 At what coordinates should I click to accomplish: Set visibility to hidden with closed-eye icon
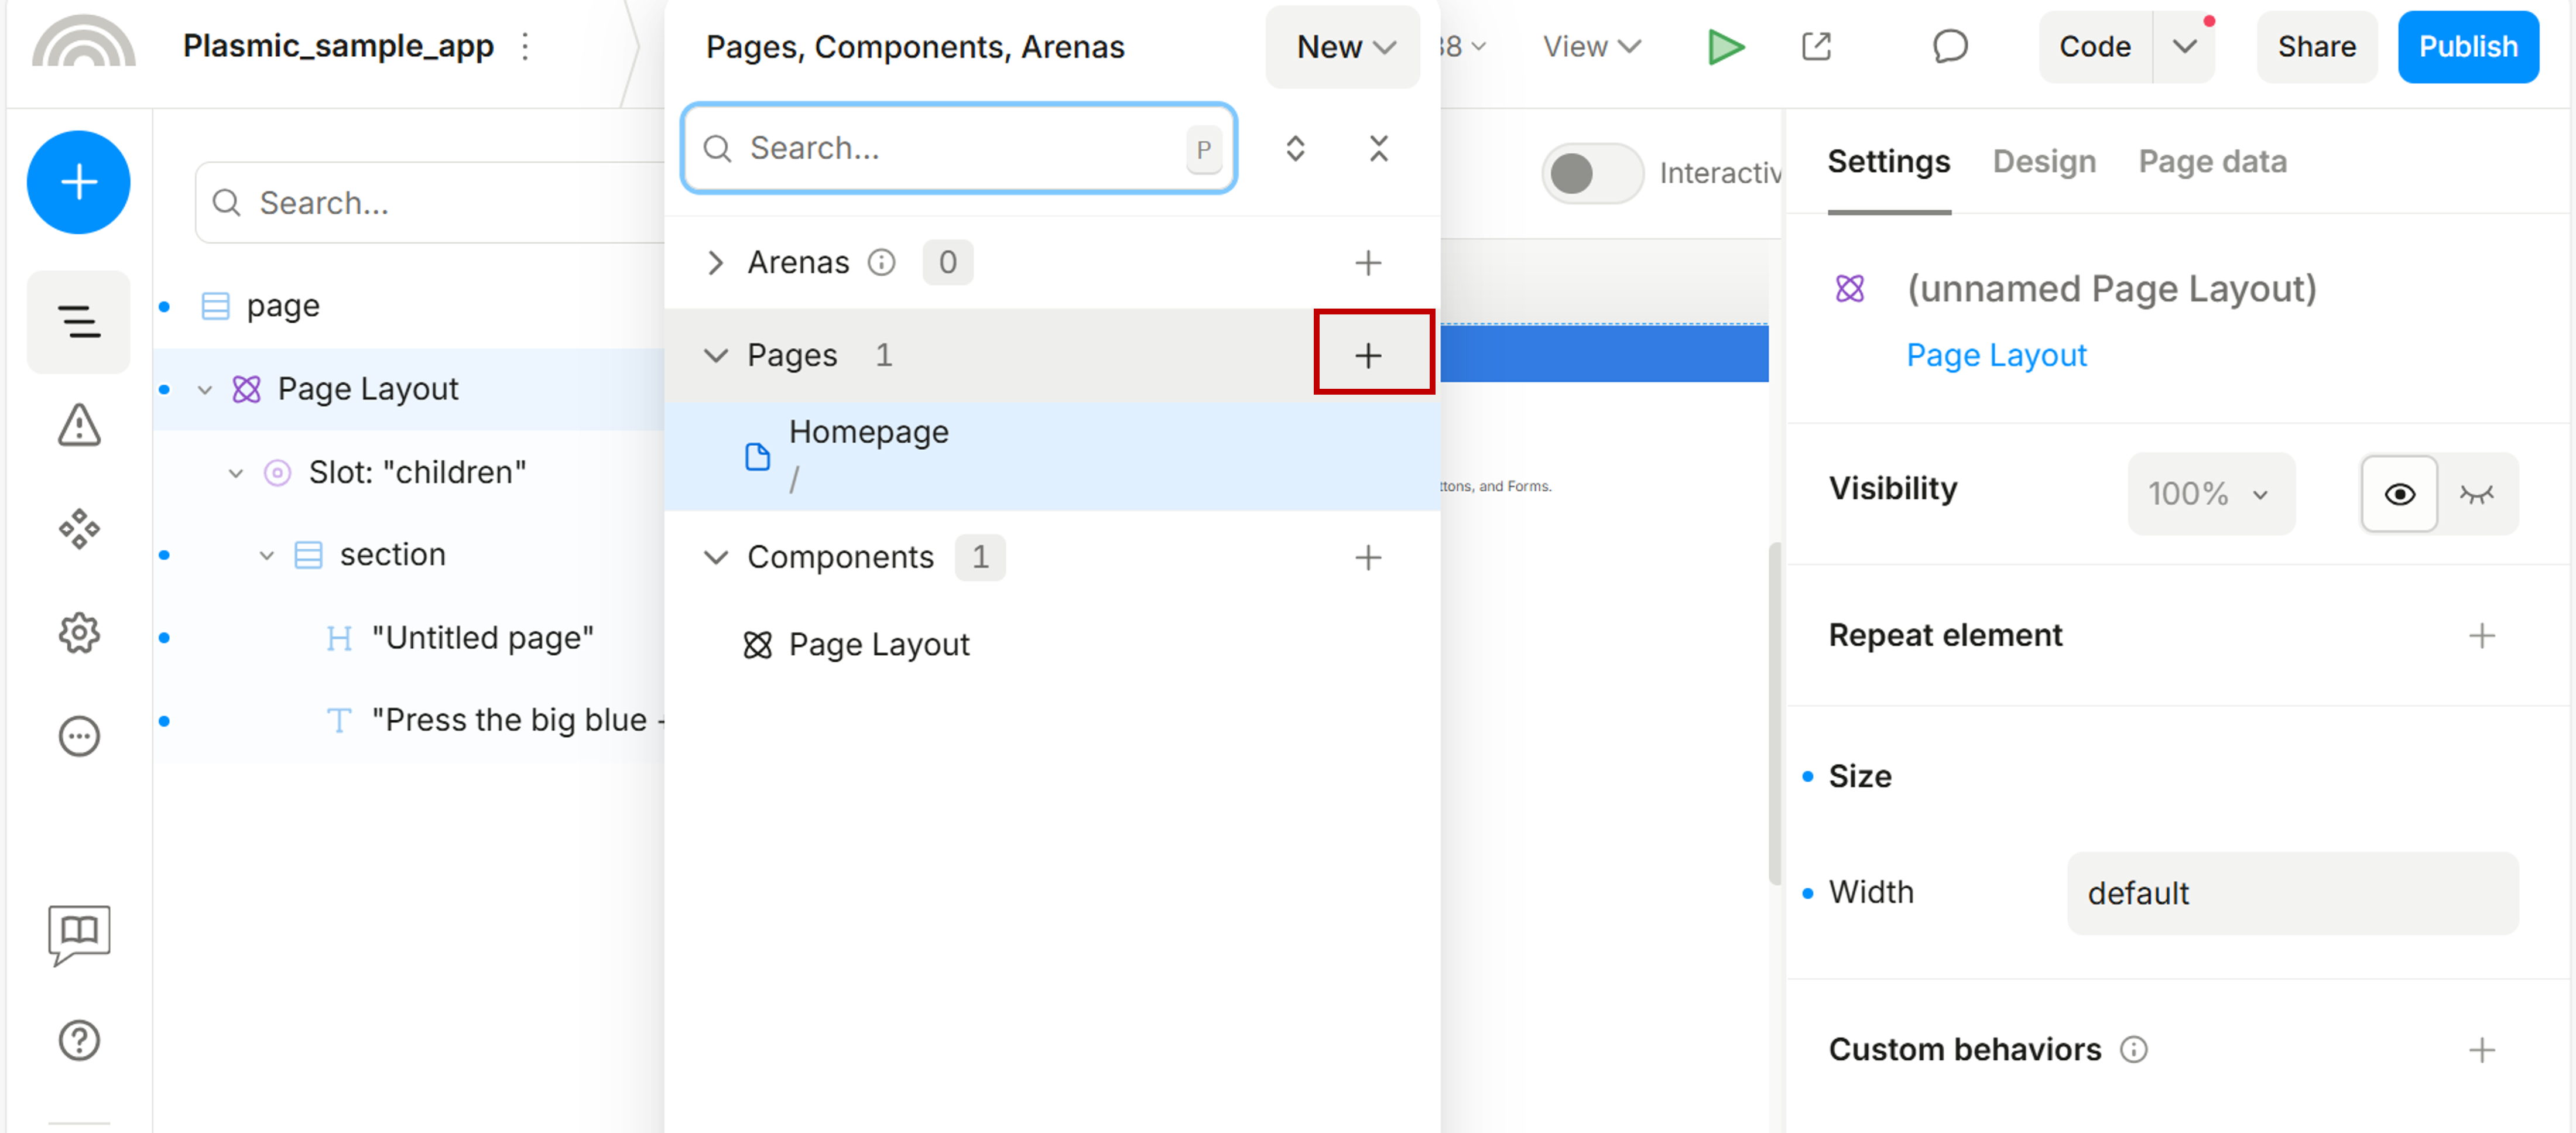2476,494
